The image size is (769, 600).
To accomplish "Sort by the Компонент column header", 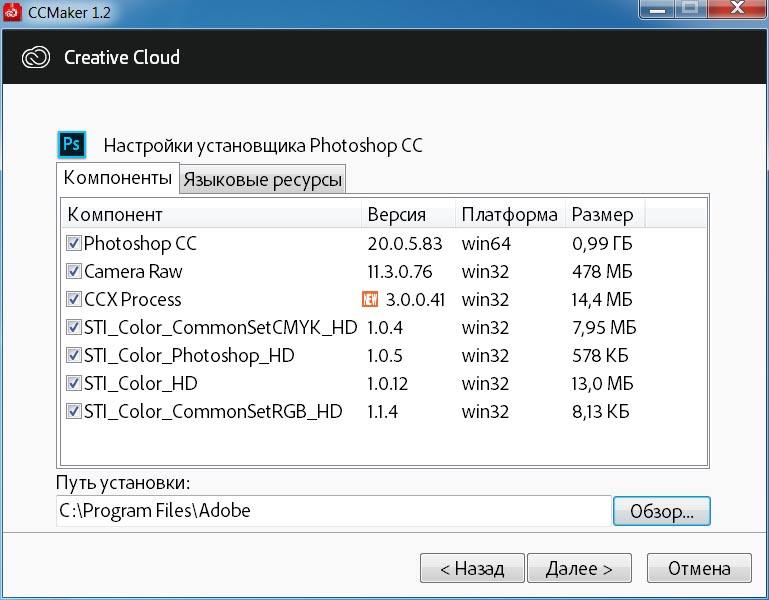I will pyautogui.click(x=212, y=214).
